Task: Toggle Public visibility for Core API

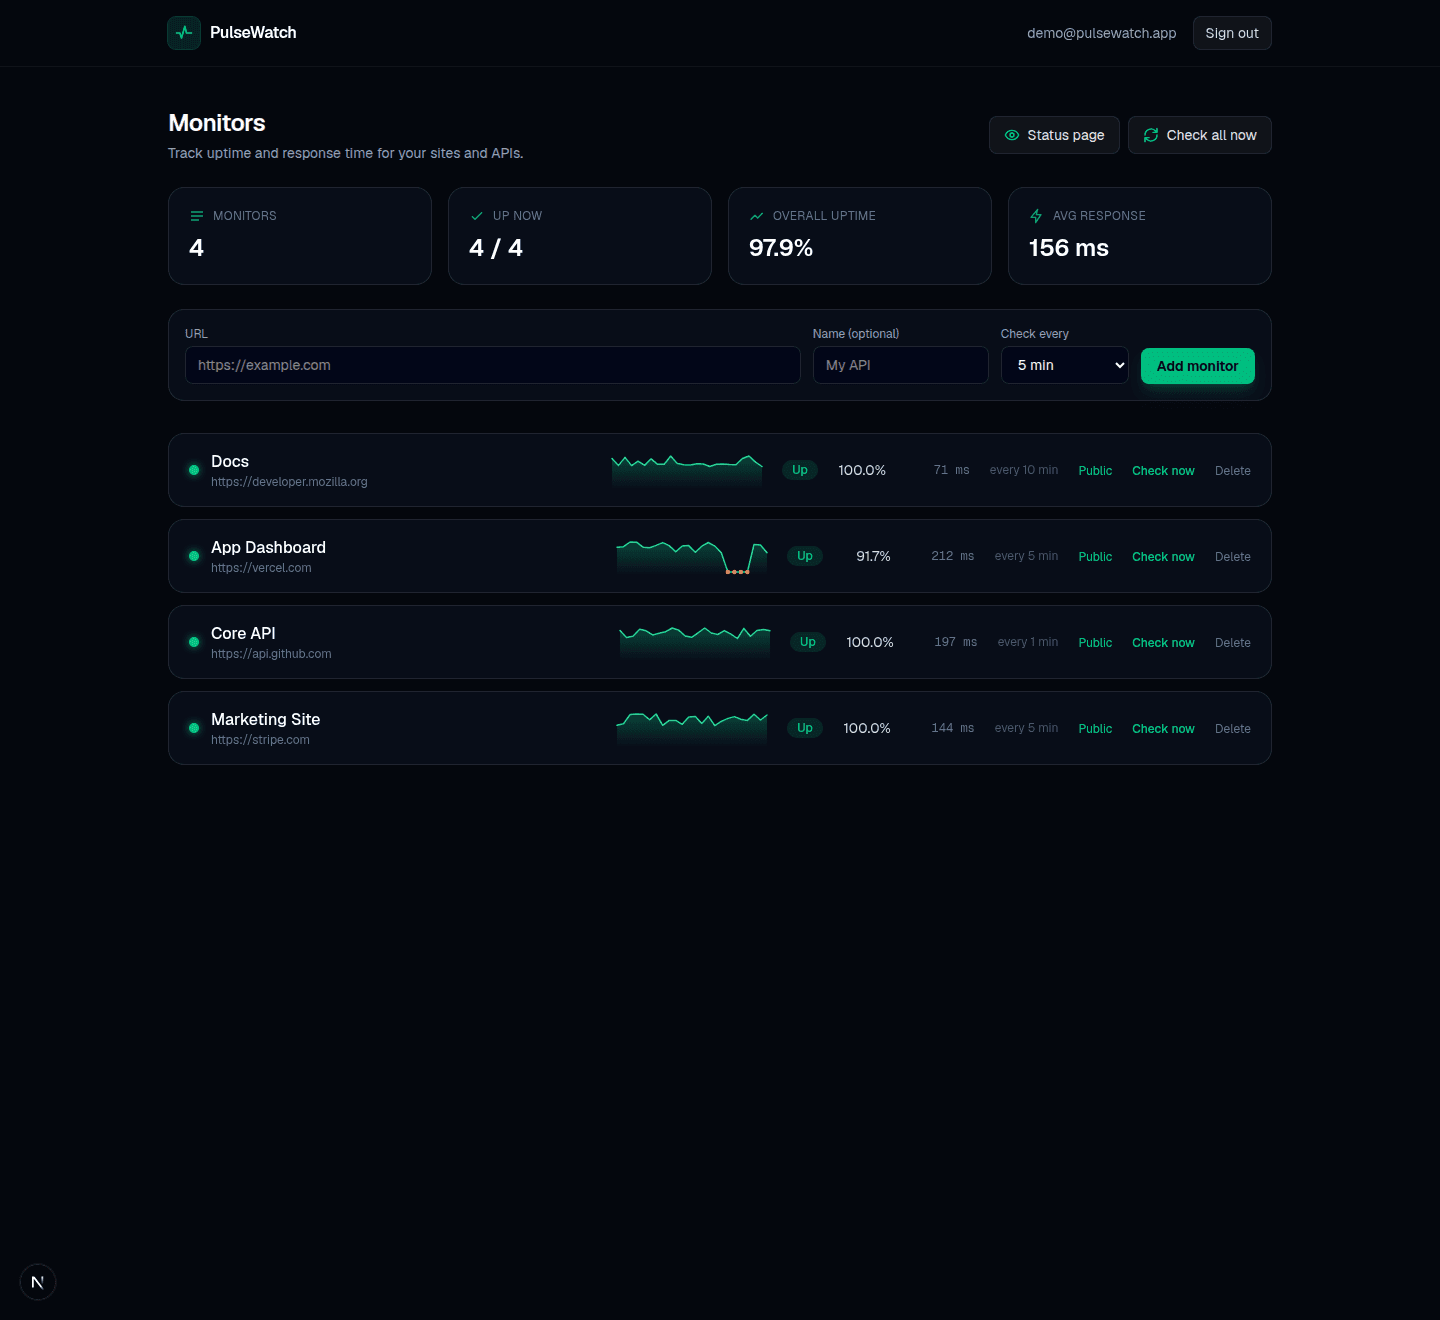Action: click(x=1095, y=643)
